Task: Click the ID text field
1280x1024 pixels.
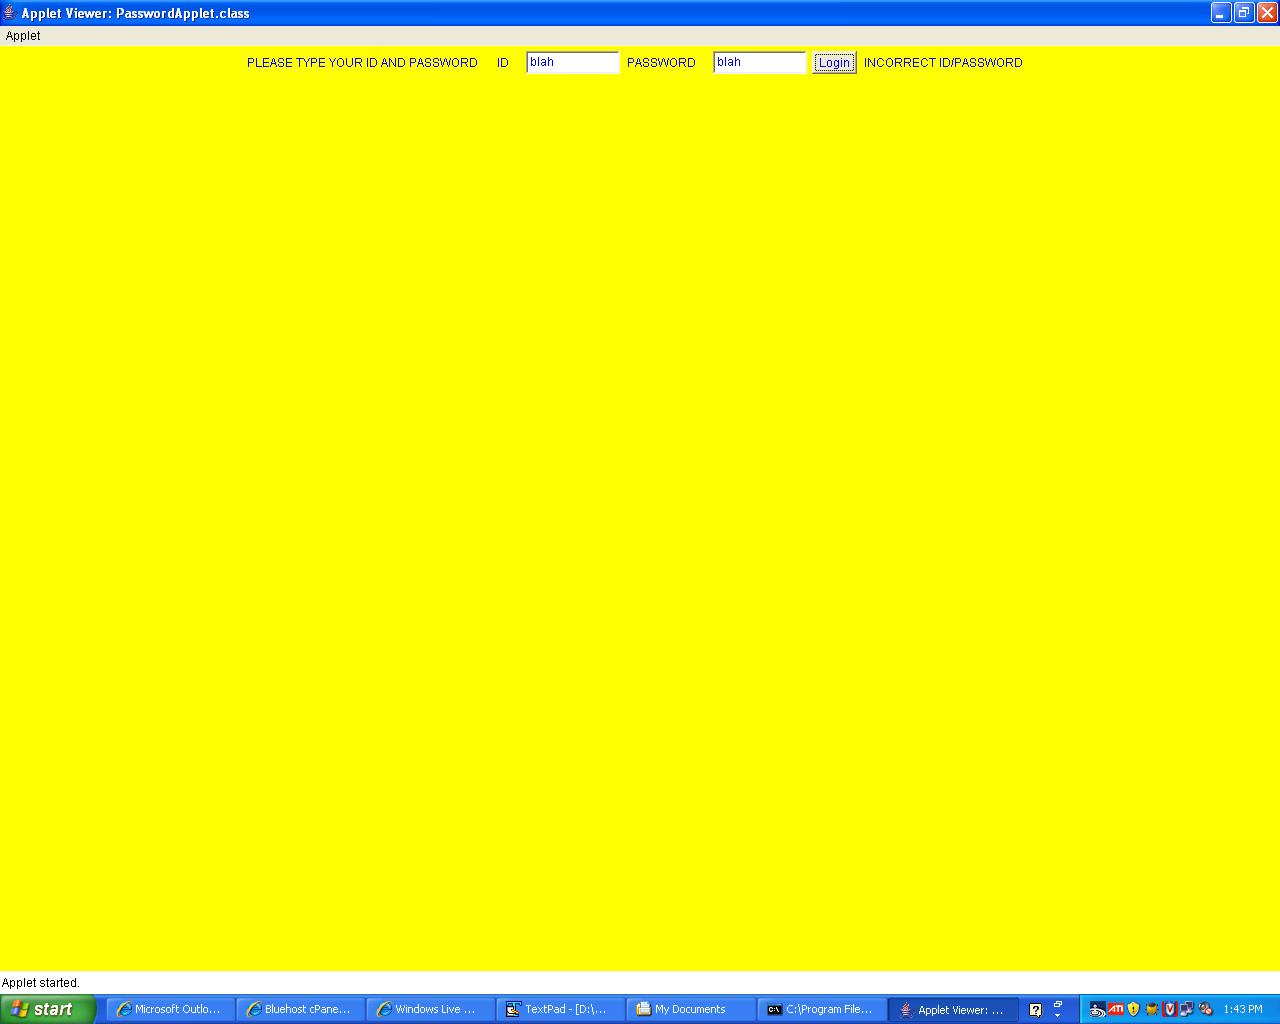Action: (x=572, y=62)
